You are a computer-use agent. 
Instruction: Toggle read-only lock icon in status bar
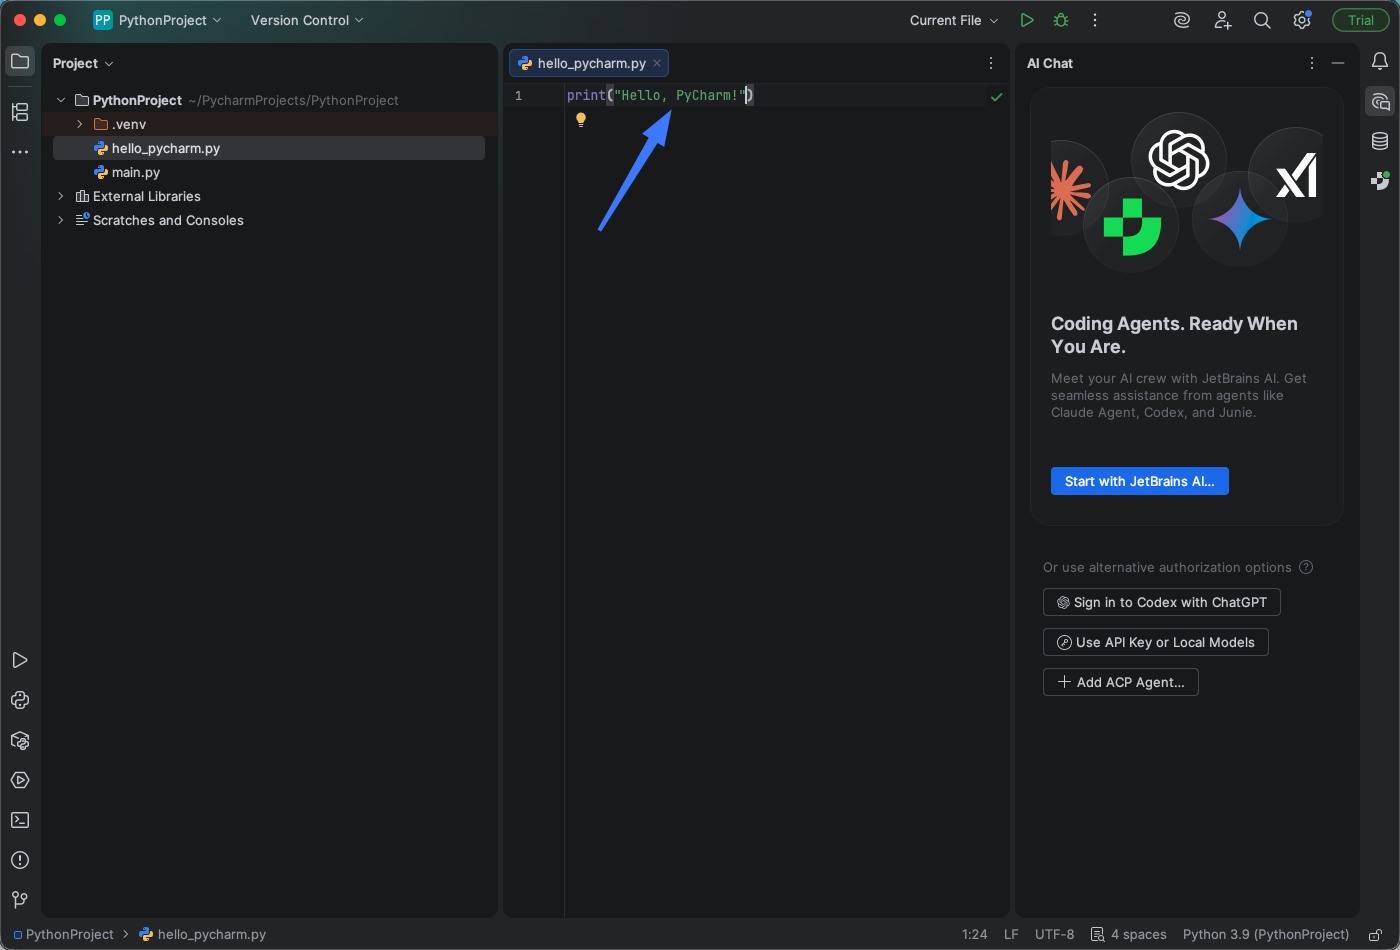pyautogui.click(x=1376, y=934)
